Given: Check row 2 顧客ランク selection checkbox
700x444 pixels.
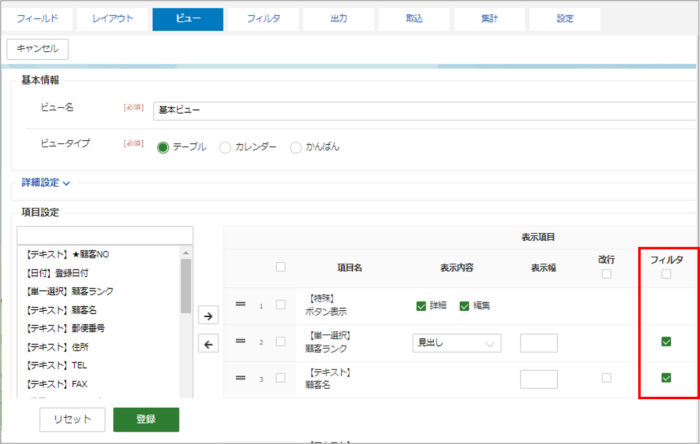Looking at the screenshot, I should coord(280,341).
